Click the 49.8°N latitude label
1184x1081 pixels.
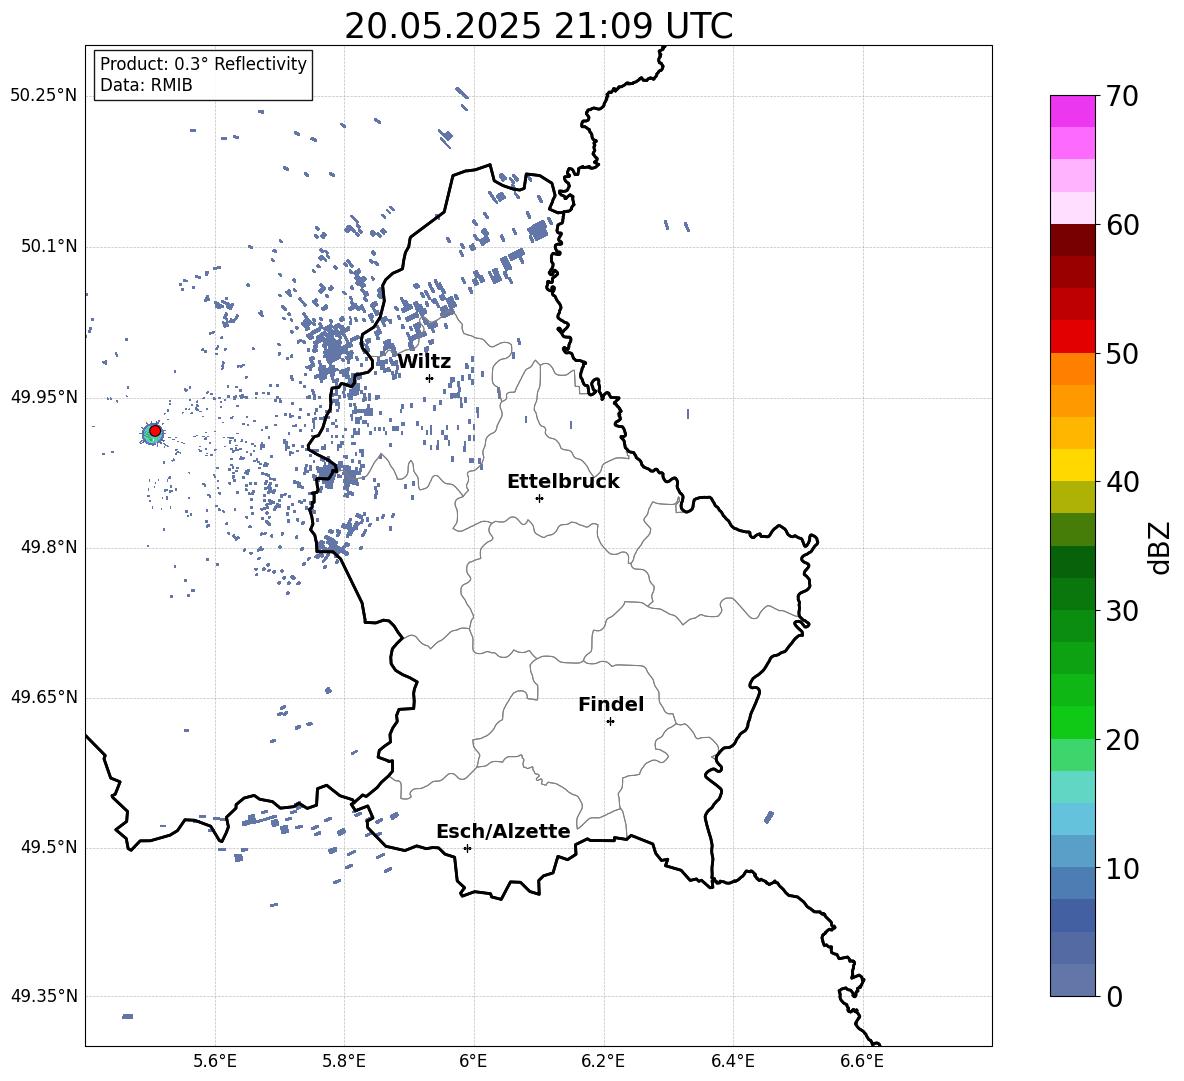pos(49,547)
